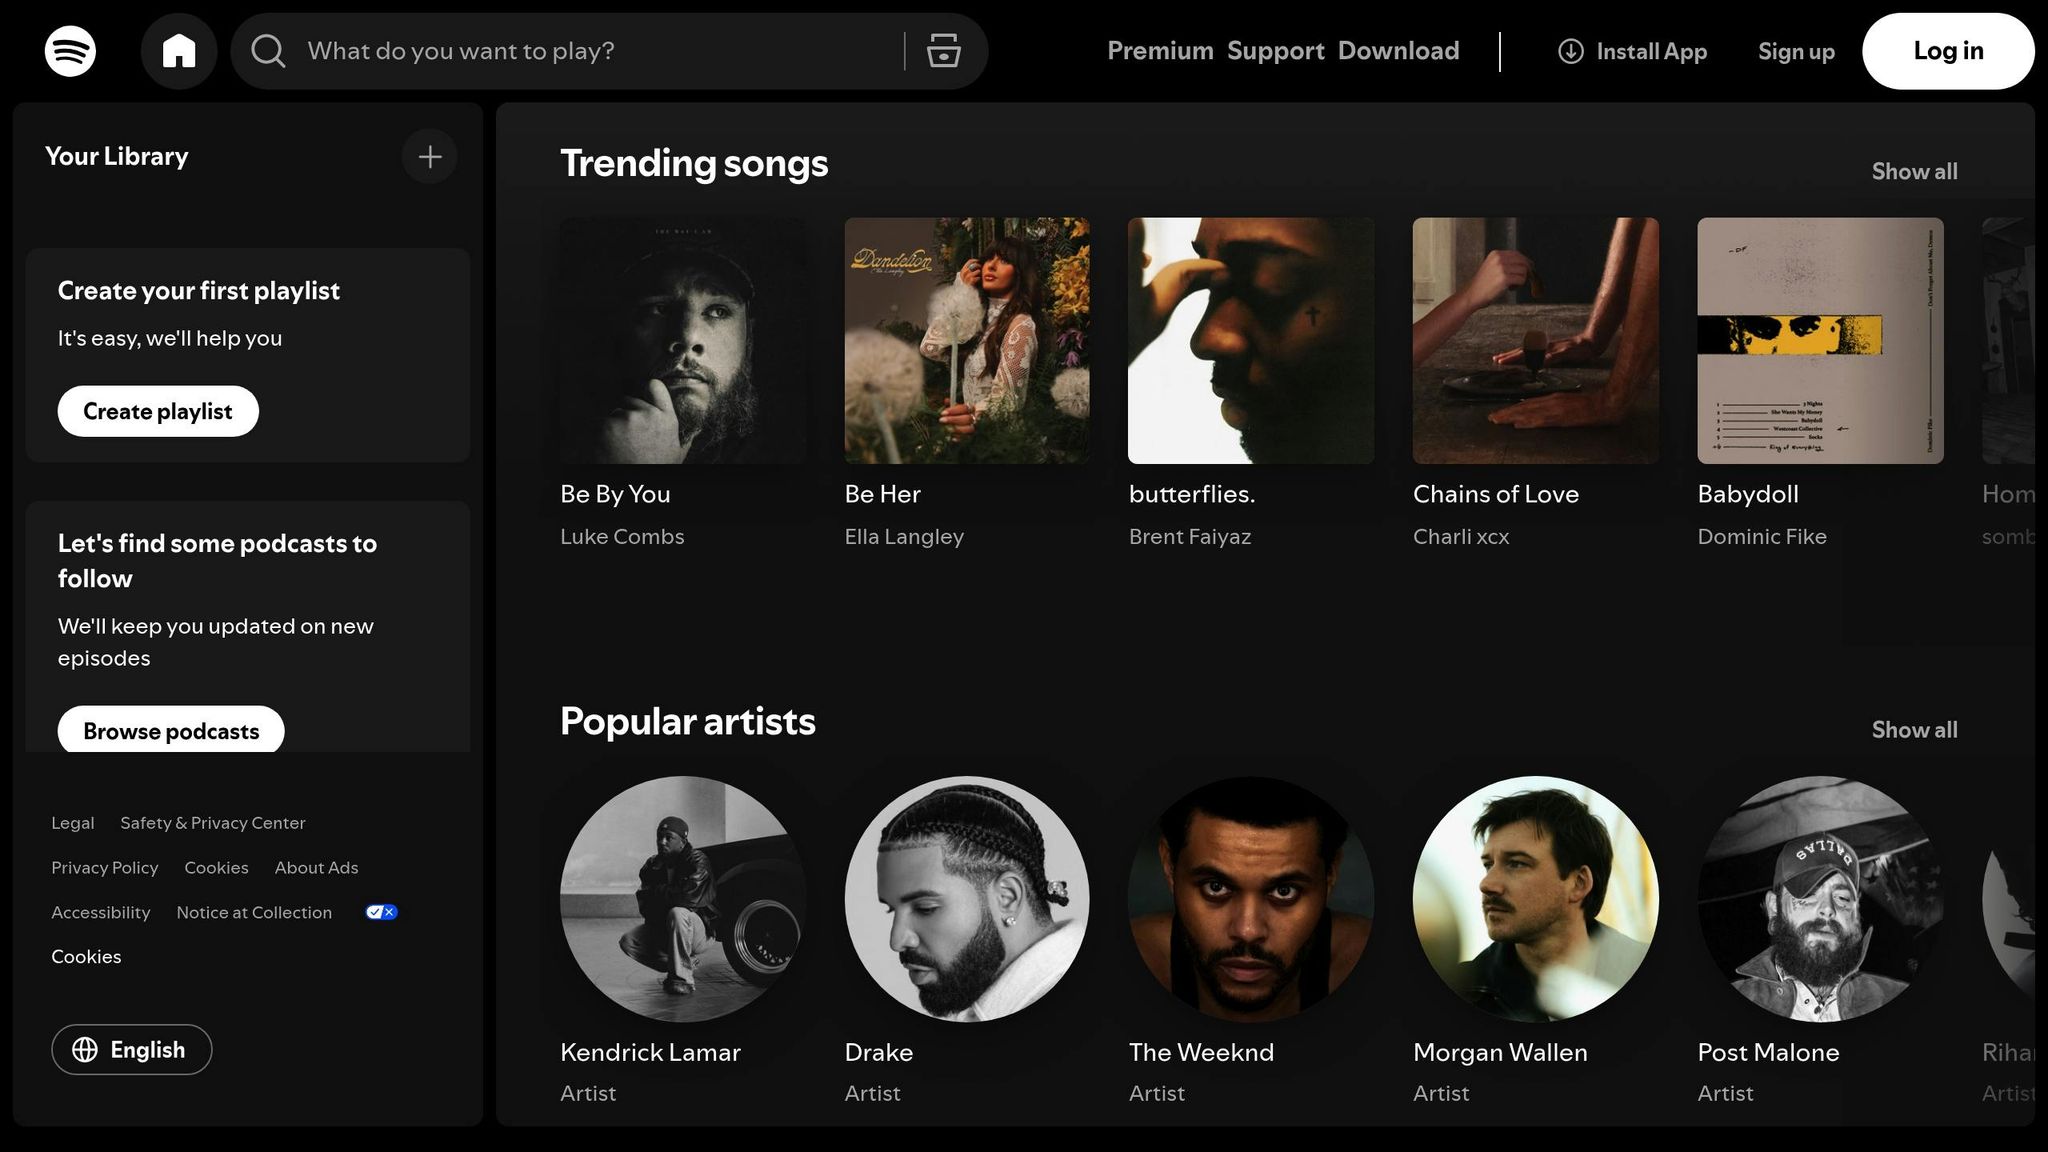Click 'Create your first playlist' text

tap(199, 291)
